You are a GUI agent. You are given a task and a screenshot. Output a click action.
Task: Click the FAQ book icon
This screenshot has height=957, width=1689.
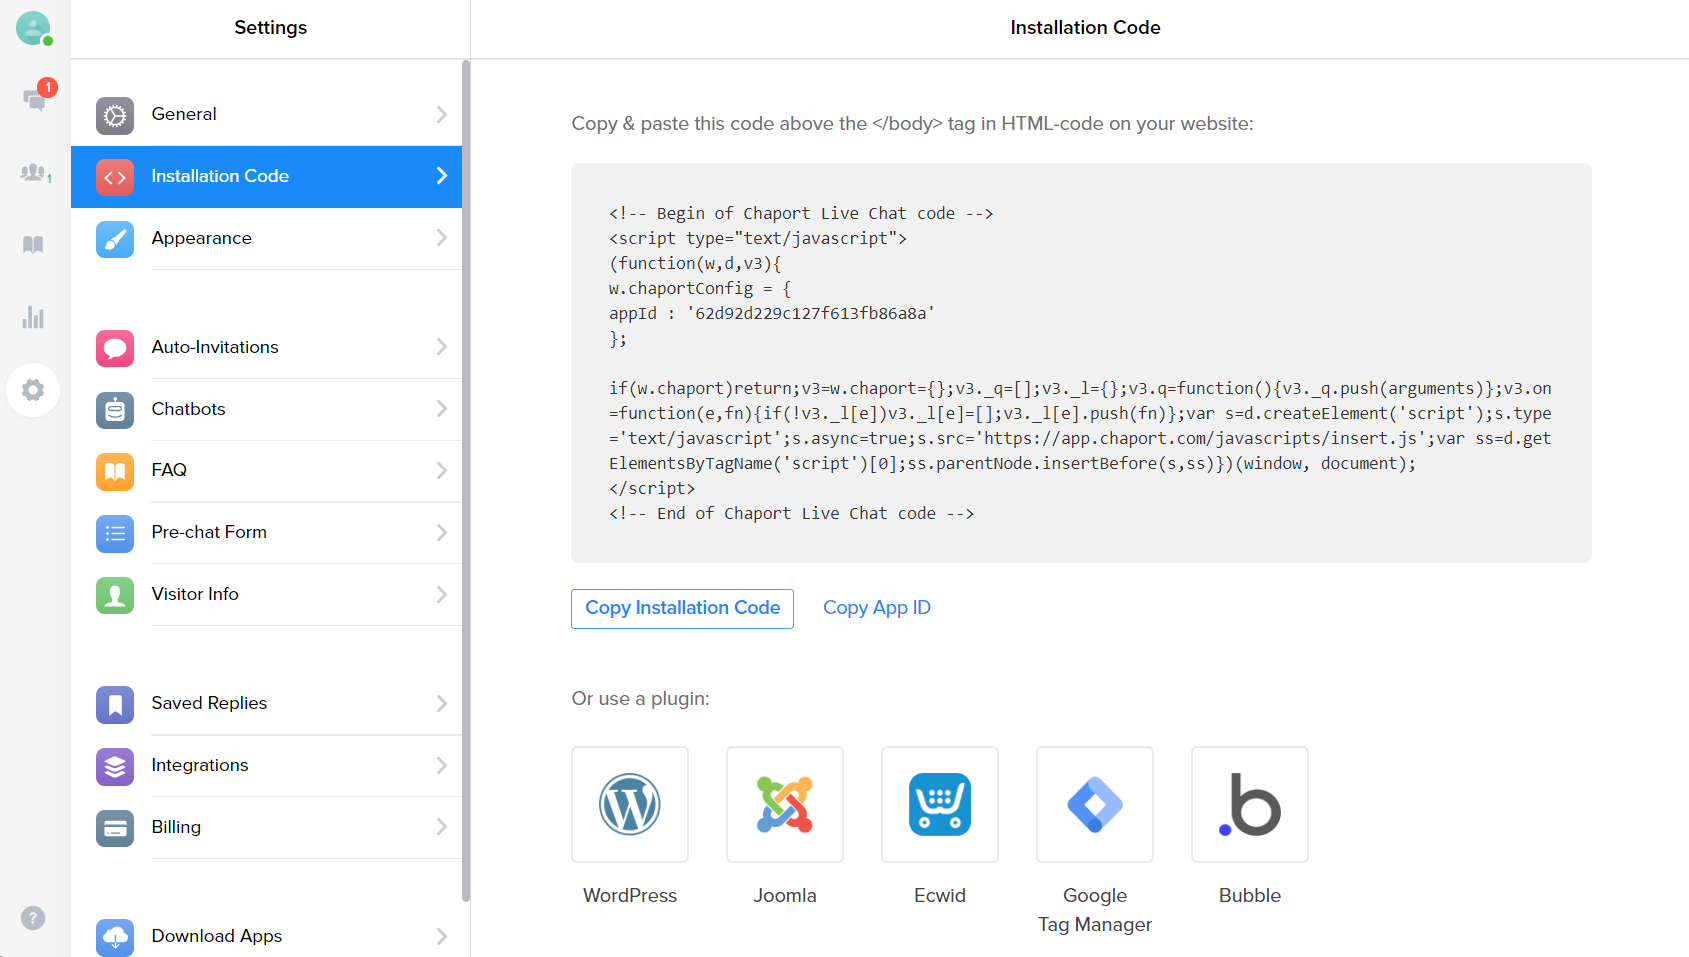[x=115, y=471]
